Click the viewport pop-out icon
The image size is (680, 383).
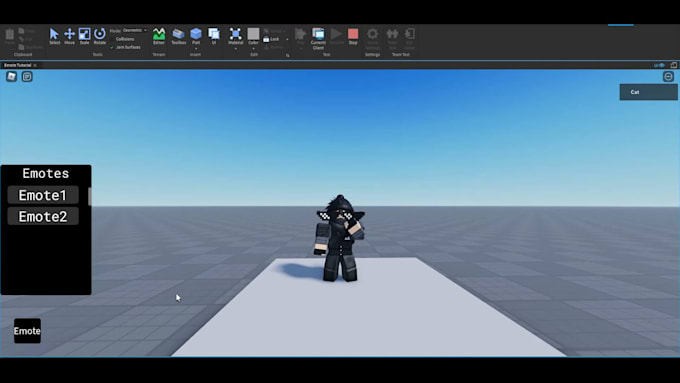pyautogui.click(x=674, y=65)
